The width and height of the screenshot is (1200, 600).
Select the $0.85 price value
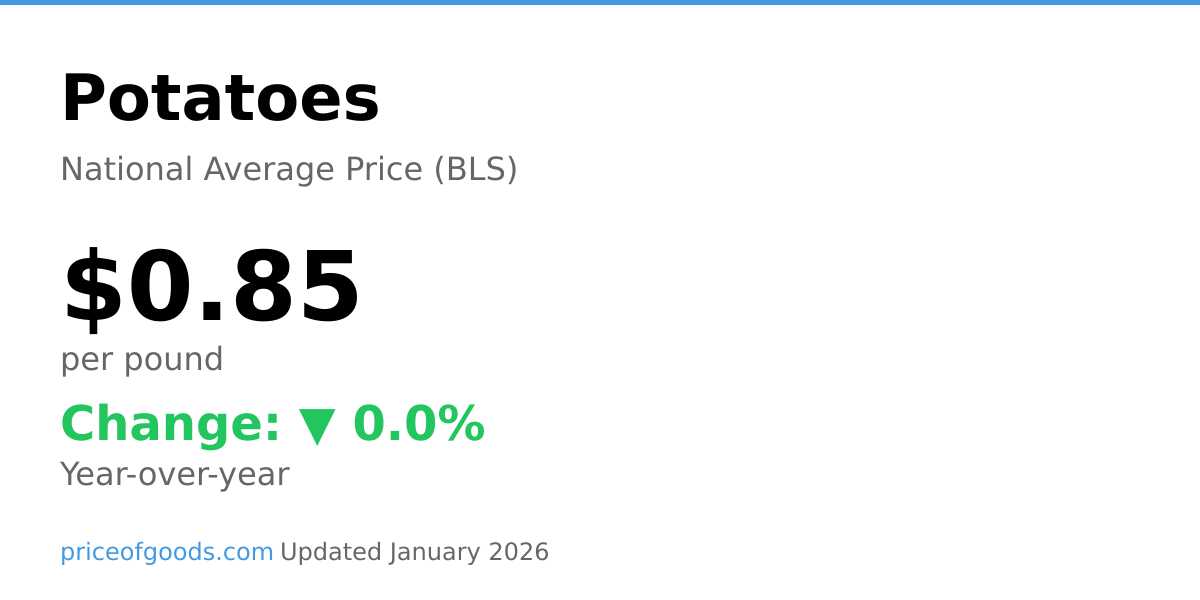point(211,289)
